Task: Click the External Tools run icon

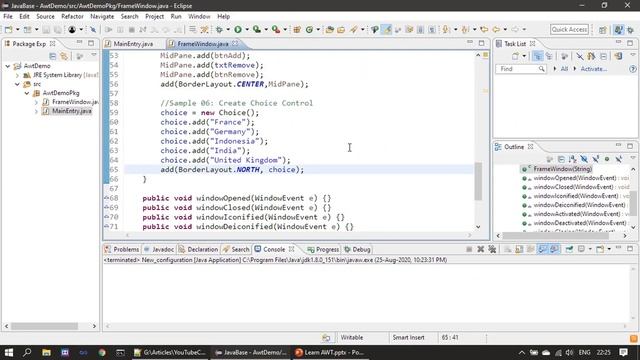Action: [276, 29]
